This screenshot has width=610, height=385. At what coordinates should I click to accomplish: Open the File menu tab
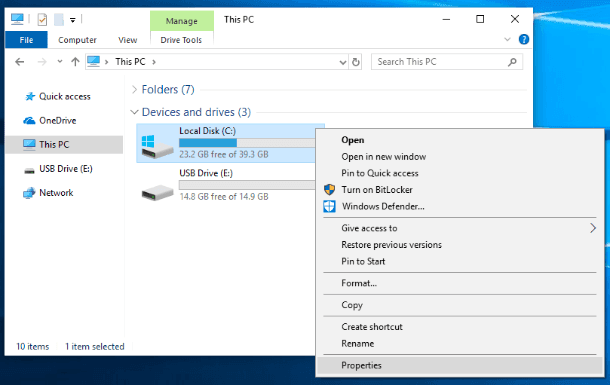(x=26, y=40)
